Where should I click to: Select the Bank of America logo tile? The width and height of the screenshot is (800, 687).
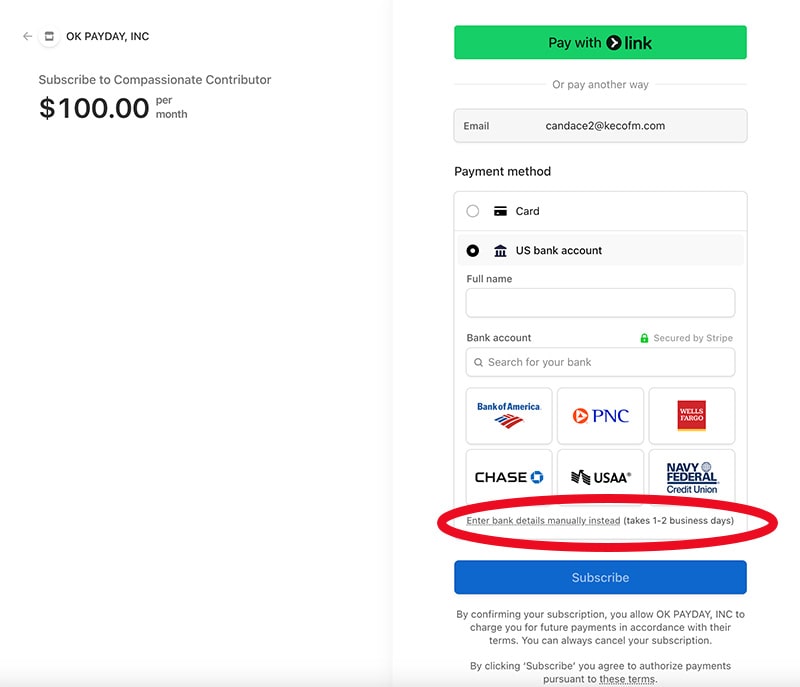[509, 415]
